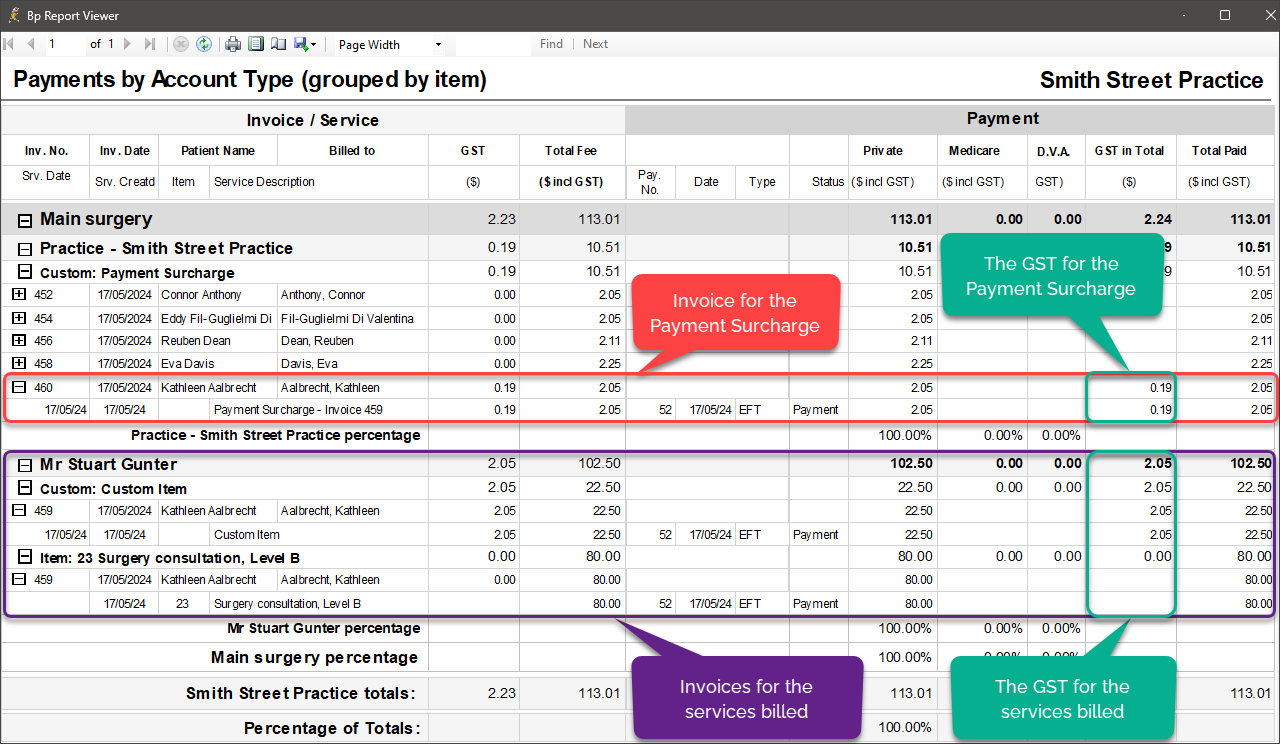
Task: Jump to the last page of report
Action: click(150, 44)
